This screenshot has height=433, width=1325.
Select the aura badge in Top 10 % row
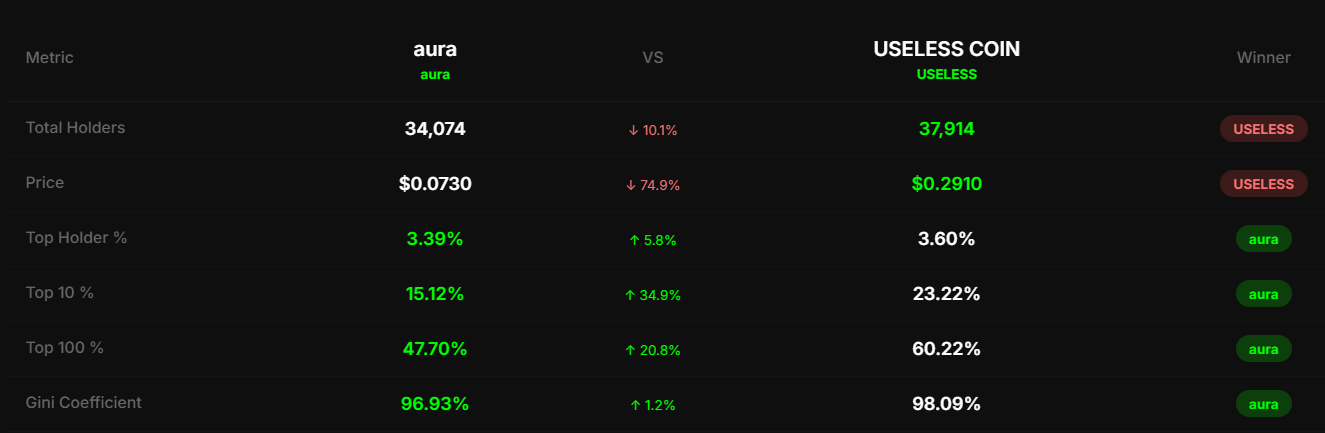click(1263, 294)
